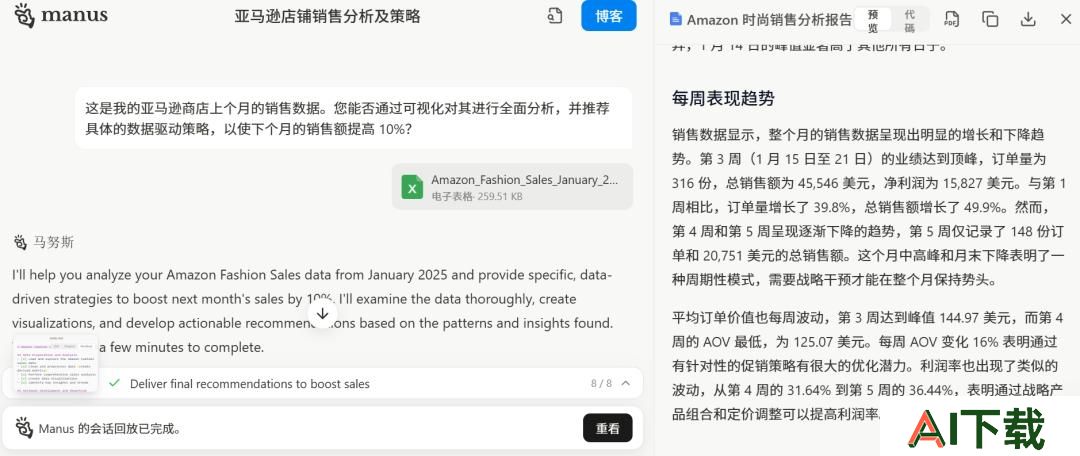Expand the 8/8 task steps chevron
The image size is (1080, 456).
625,383
